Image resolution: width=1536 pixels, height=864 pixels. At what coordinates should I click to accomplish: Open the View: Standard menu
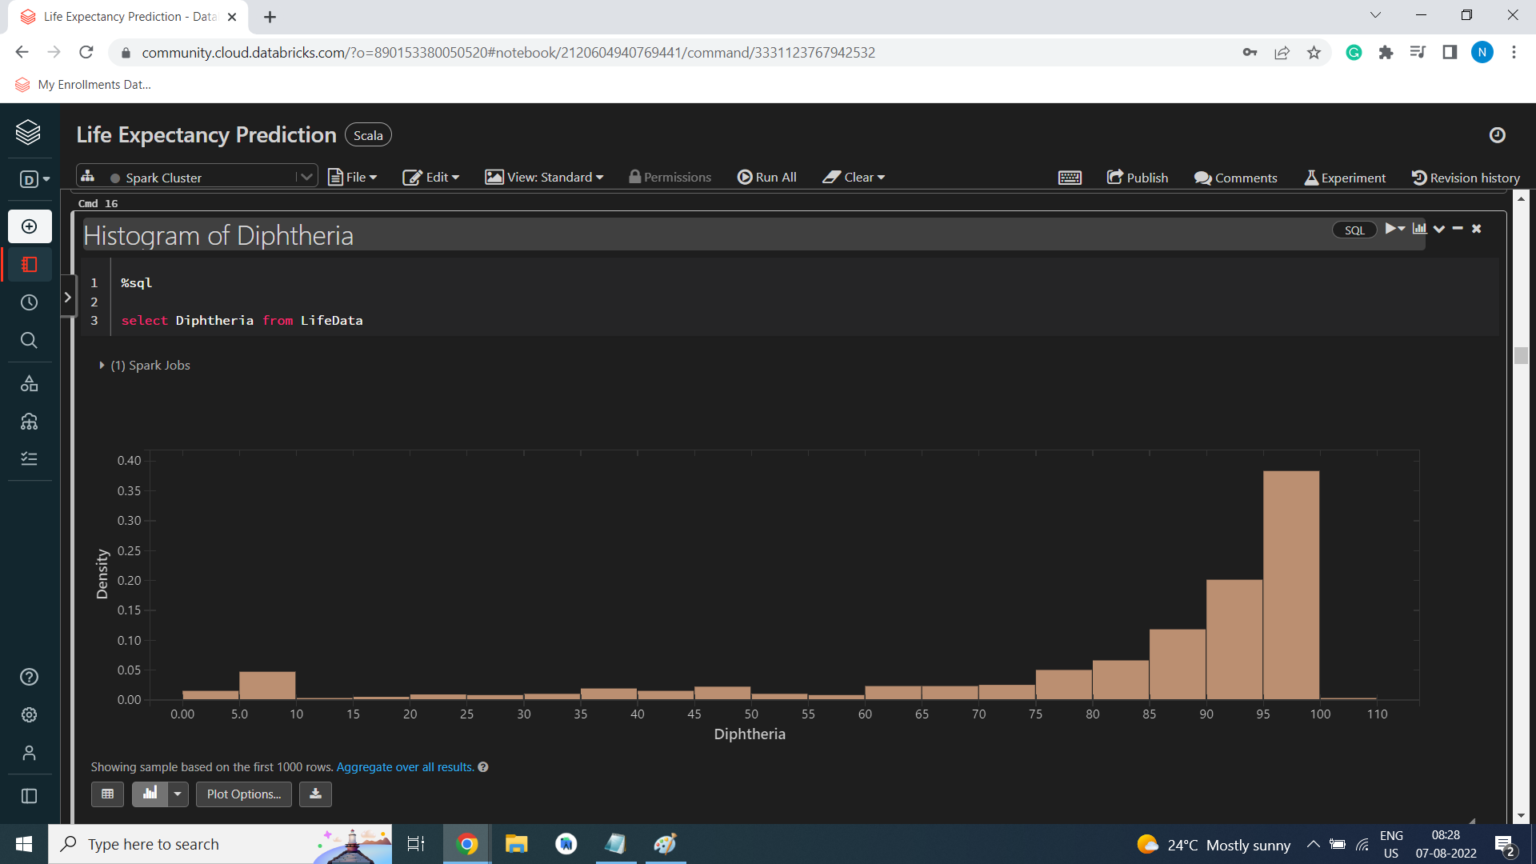545,177
